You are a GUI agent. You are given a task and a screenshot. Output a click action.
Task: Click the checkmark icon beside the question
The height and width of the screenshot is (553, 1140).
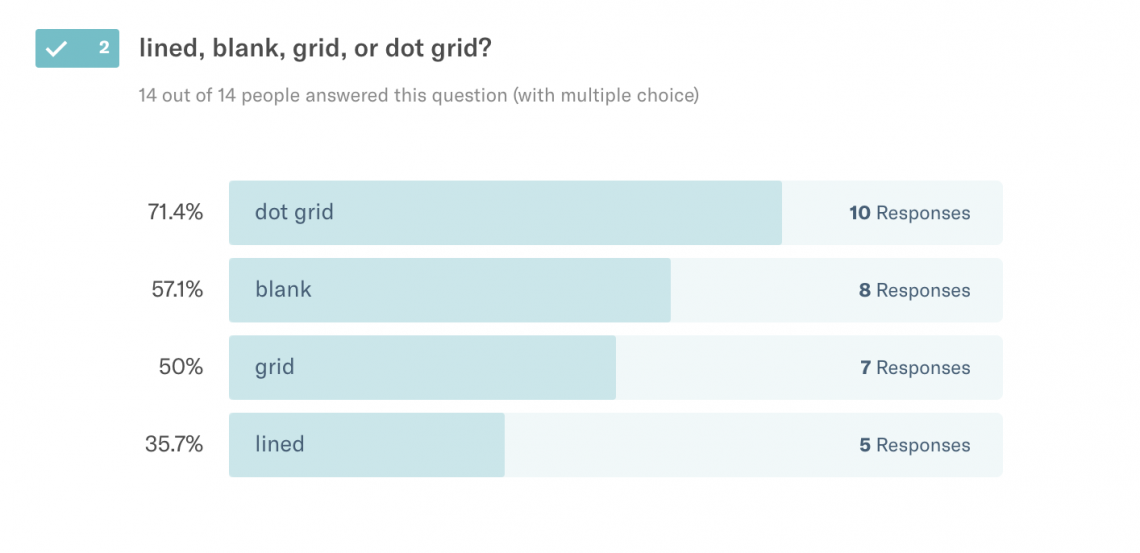[x=57, y=48]
